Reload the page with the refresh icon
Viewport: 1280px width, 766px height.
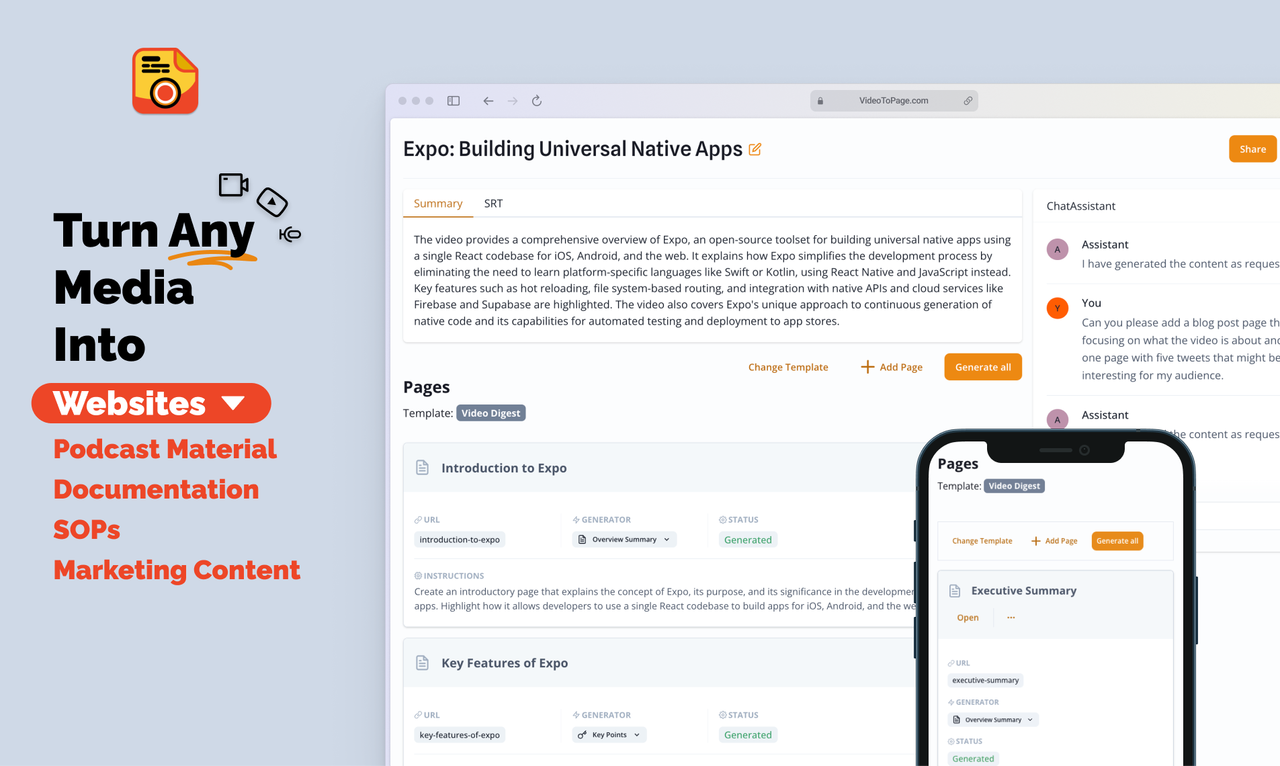(x=536, y=101)
